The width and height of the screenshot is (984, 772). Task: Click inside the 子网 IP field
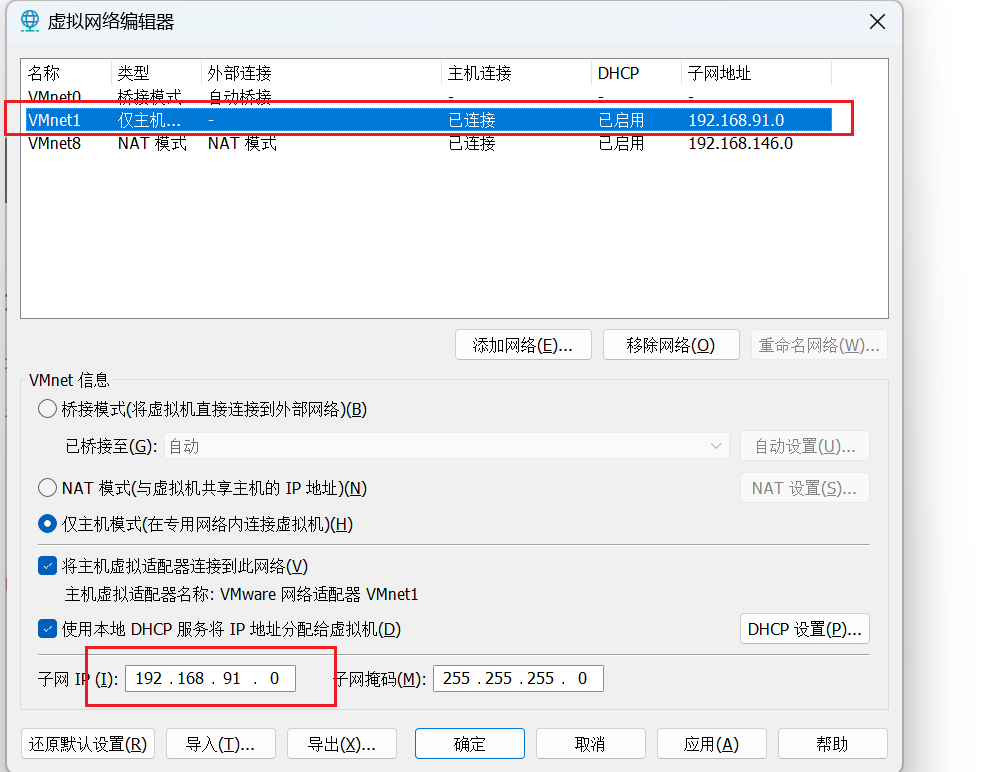pos(210,679)
